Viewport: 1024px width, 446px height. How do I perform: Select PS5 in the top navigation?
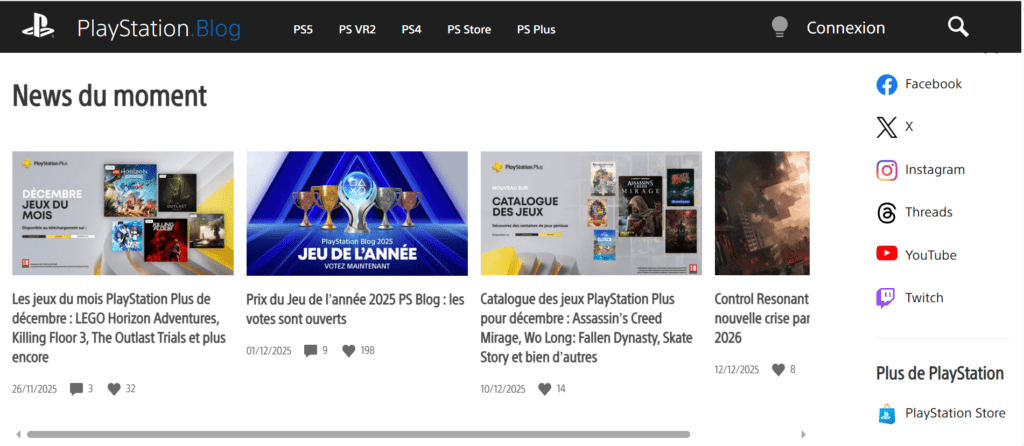click(x=303, y=29)
